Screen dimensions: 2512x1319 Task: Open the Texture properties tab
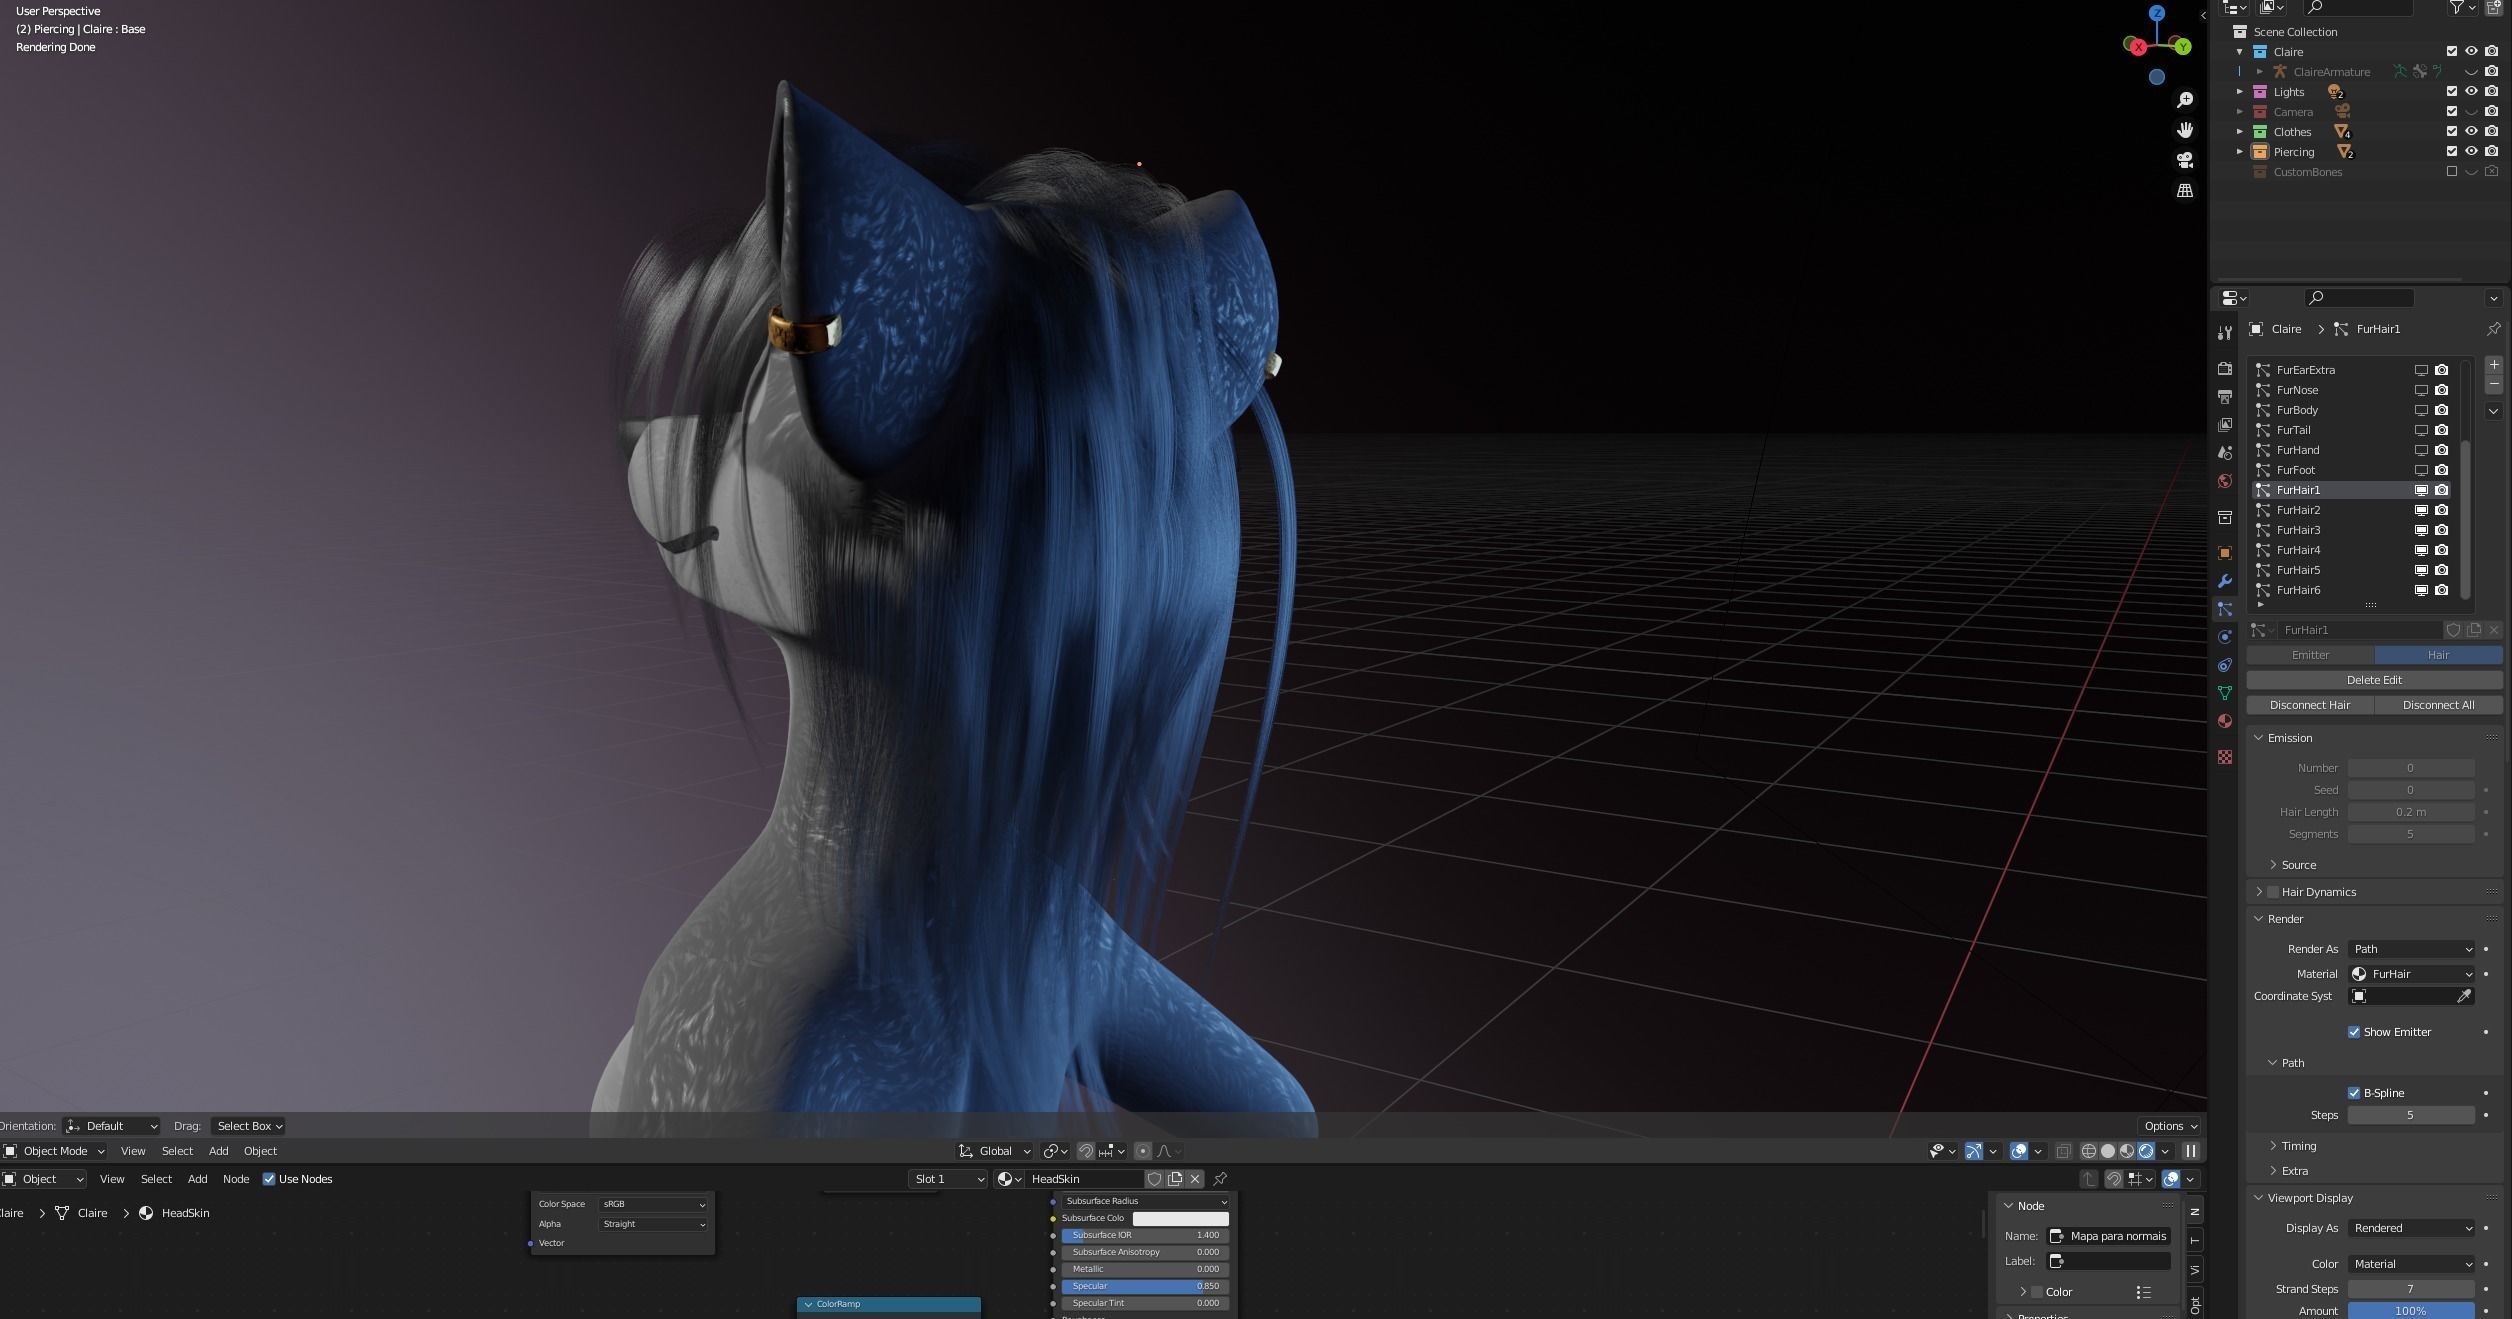pyautogui.click(x=2224, y=757)
